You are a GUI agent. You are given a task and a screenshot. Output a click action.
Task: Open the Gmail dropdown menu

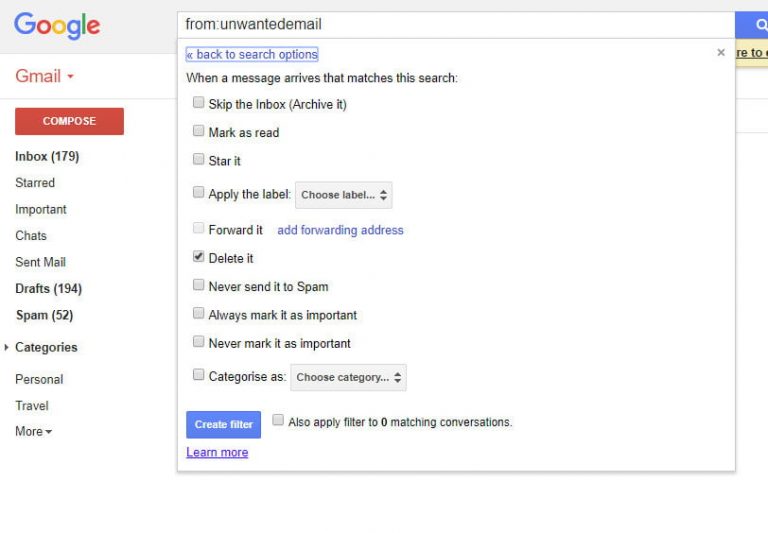(x=45, y=76)
